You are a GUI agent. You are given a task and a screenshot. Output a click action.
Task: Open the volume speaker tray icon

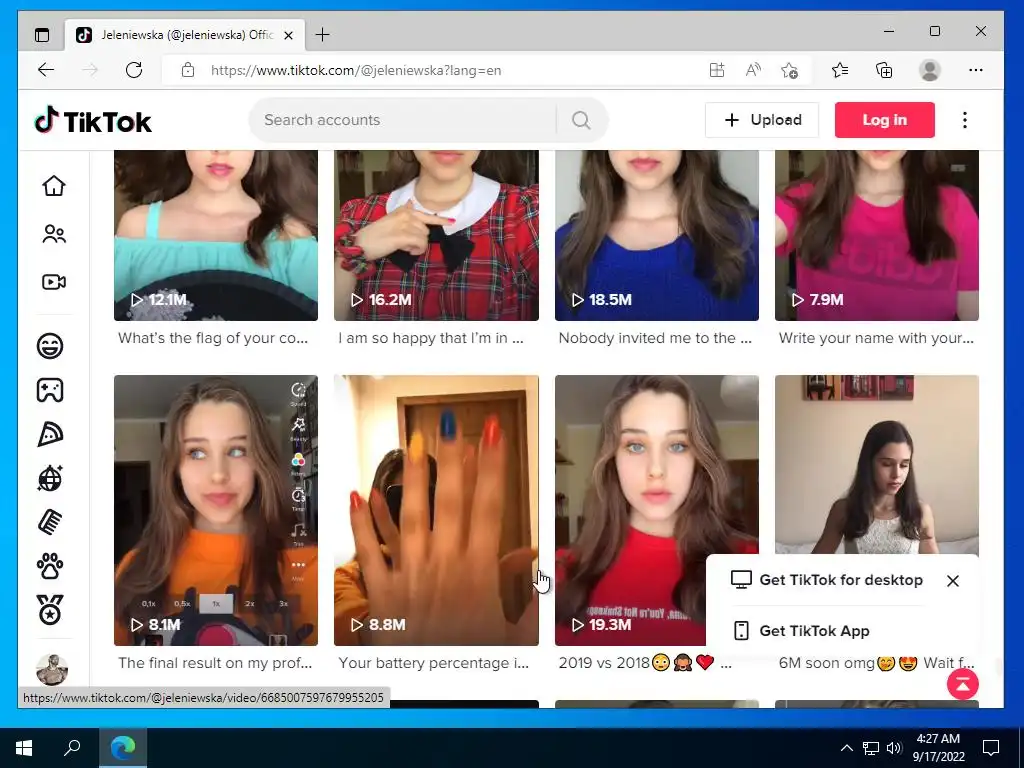(x=894, y=748)
